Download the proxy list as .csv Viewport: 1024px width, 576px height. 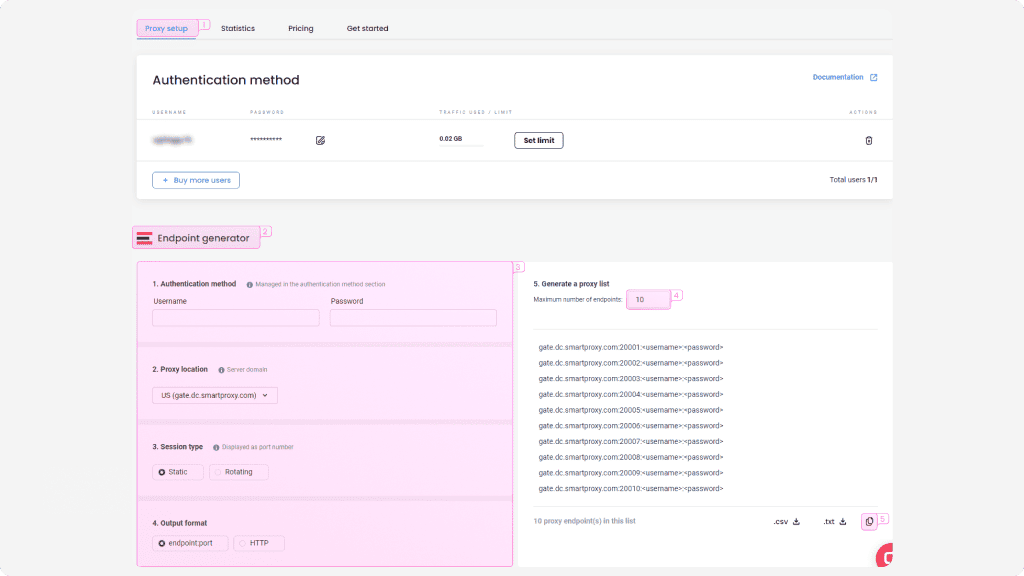(x=786, y=521)
